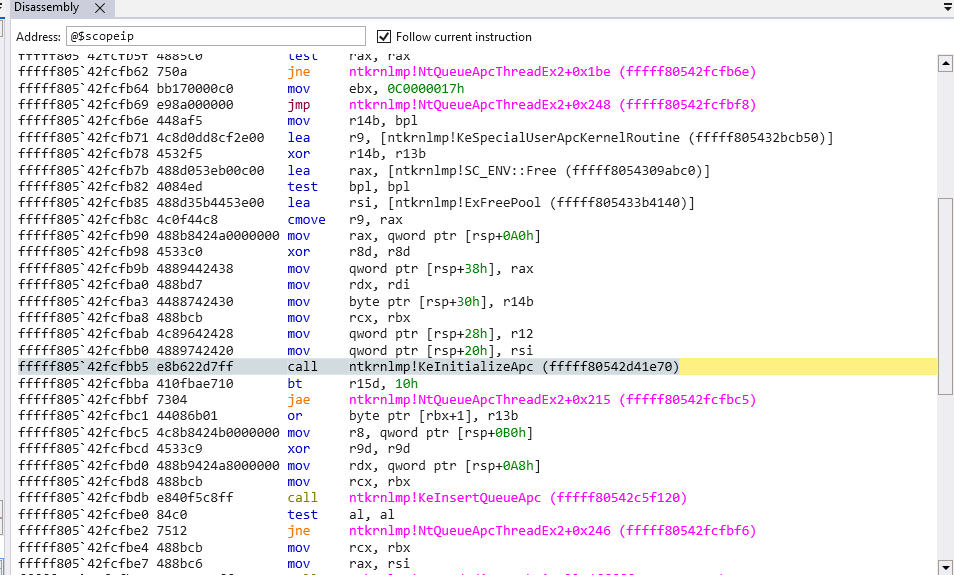Follow the NtQueueApcThreadEx2+0x248 jmp target
Viewport: 954px width, 575px height.
pyautogui.click(x=552, y=104)
